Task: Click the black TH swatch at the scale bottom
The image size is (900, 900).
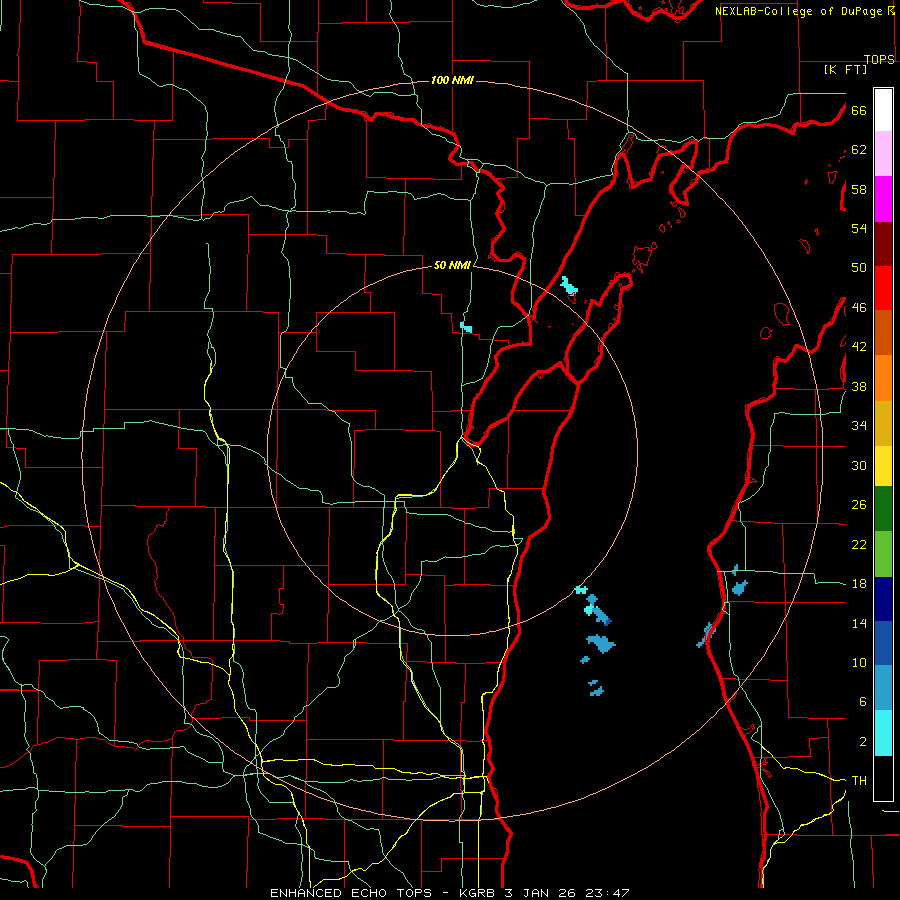Action: pos(883,778)
